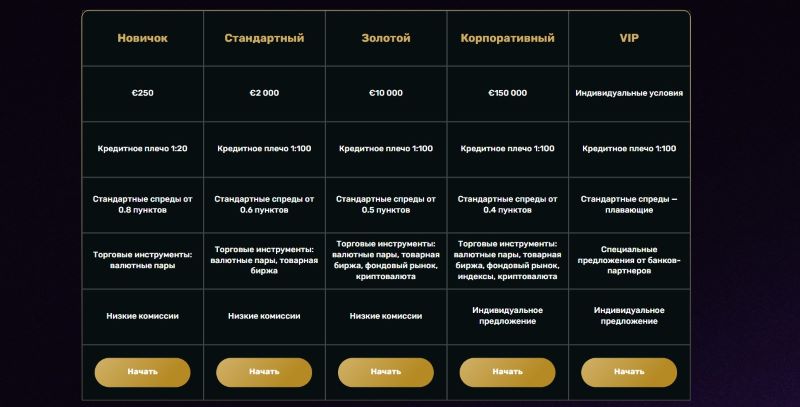Click Начать for the Корпоративный account

pos(507,372)
